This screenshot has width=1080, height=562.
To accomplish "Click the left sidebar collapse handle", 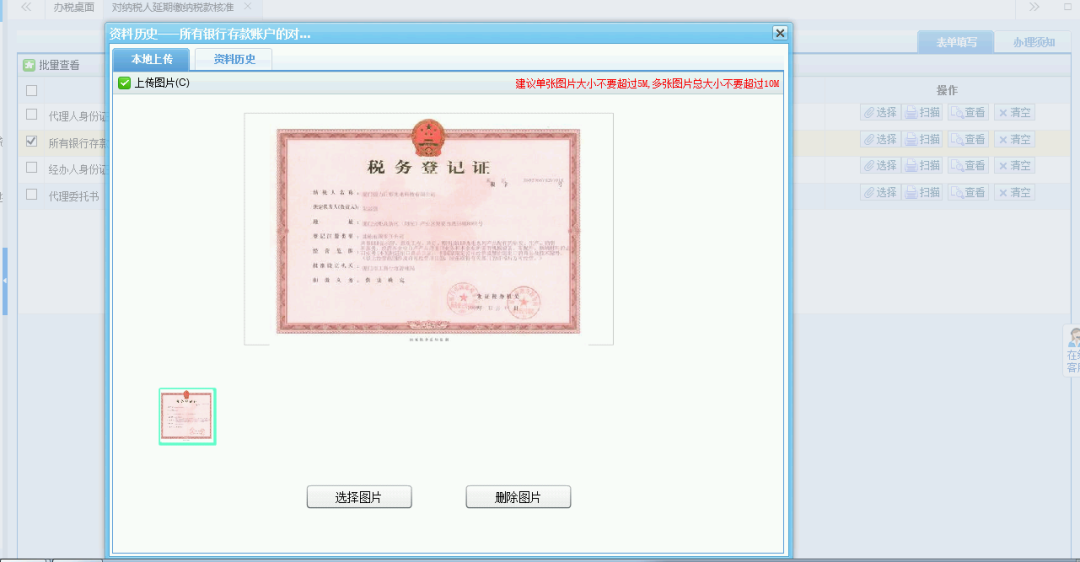I will 5,281.
